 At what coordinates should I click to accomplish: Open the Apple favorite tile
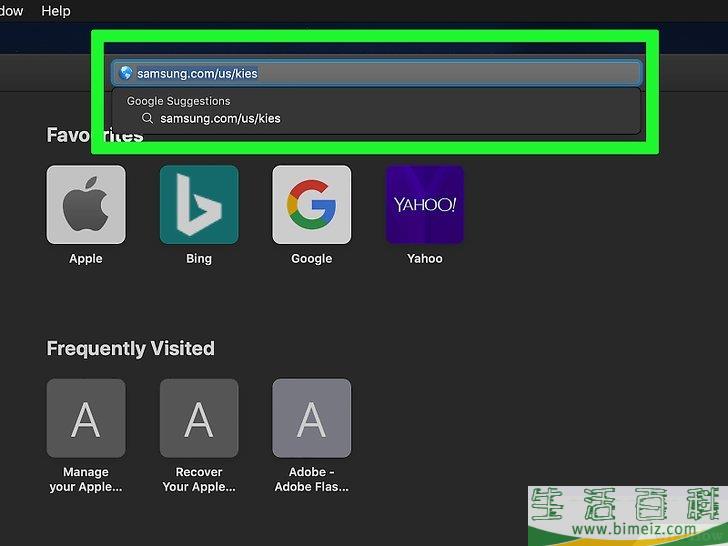[86, 205]
